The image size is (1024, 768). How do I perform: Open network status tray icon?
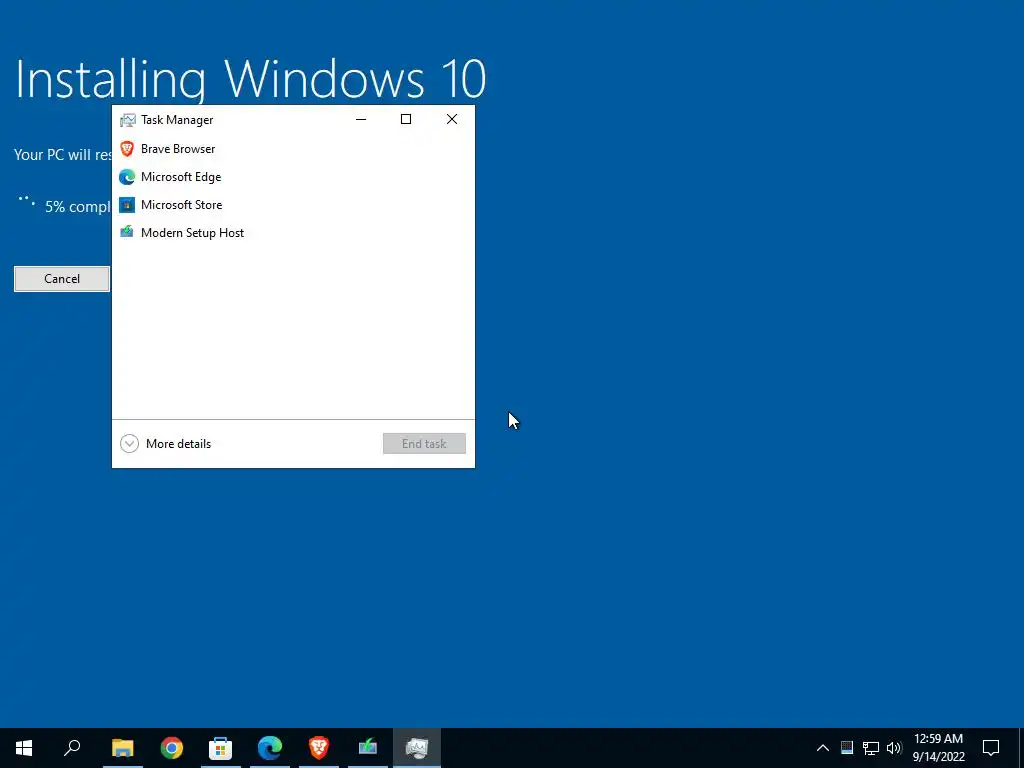point(871,748)
